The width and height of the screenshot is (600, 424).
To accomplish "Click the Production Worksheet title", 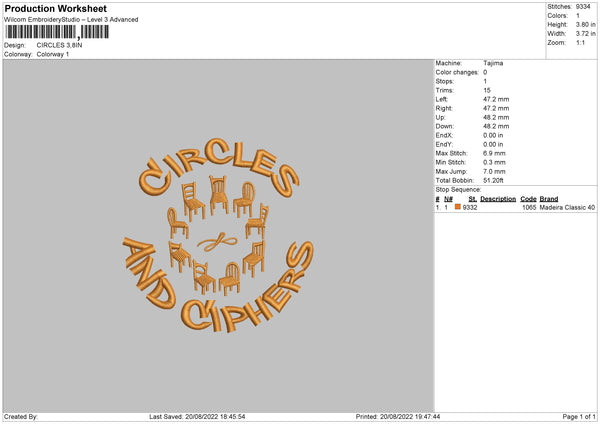I will click(x=55, y=8).
